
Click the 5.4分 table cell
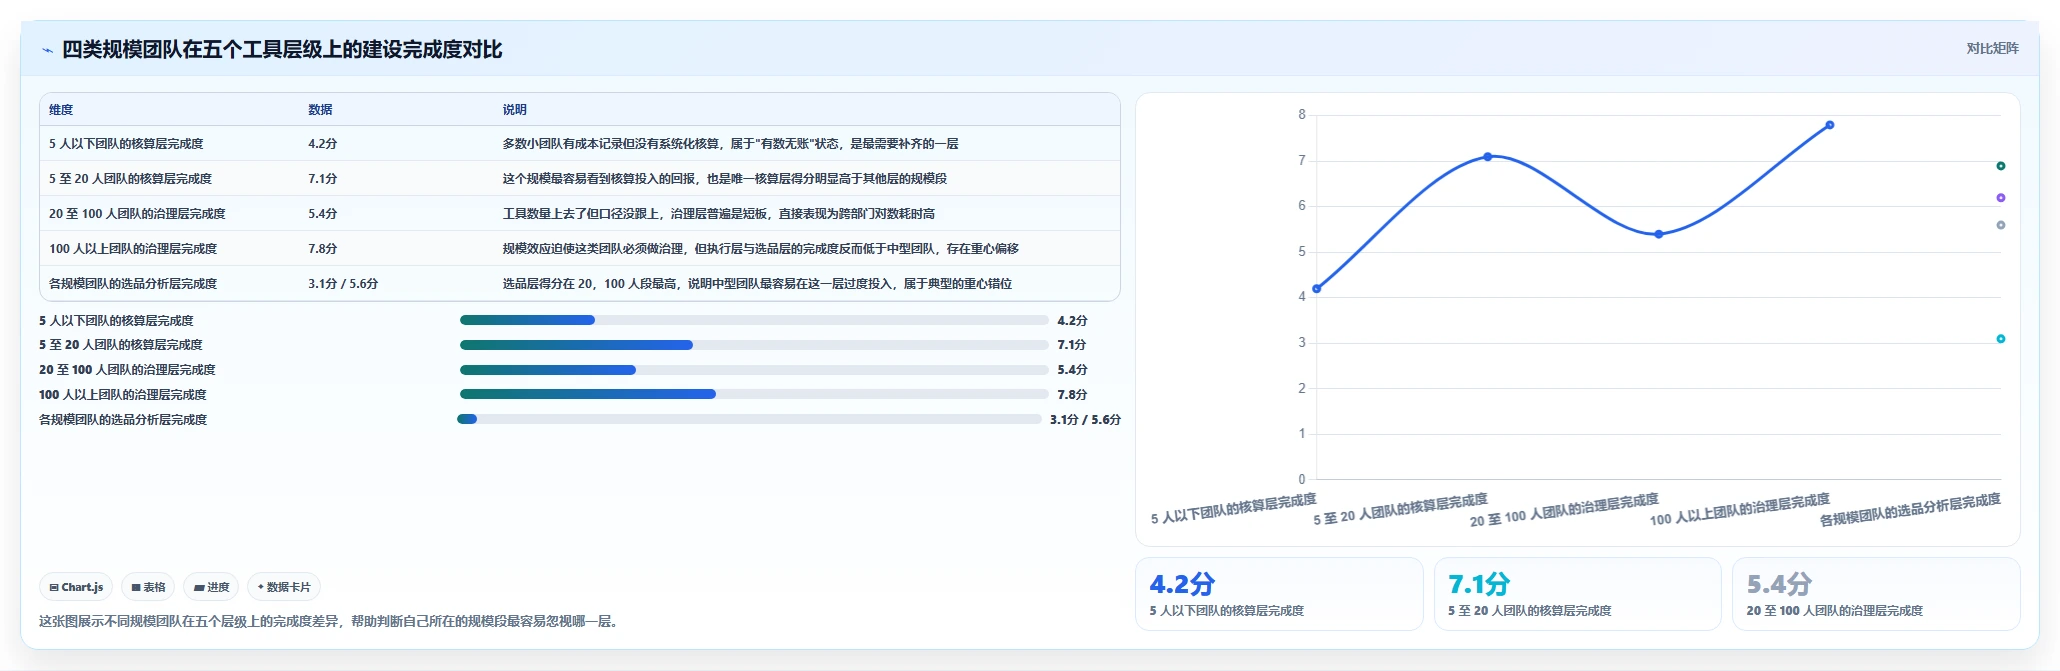click(x=323, y=214)
